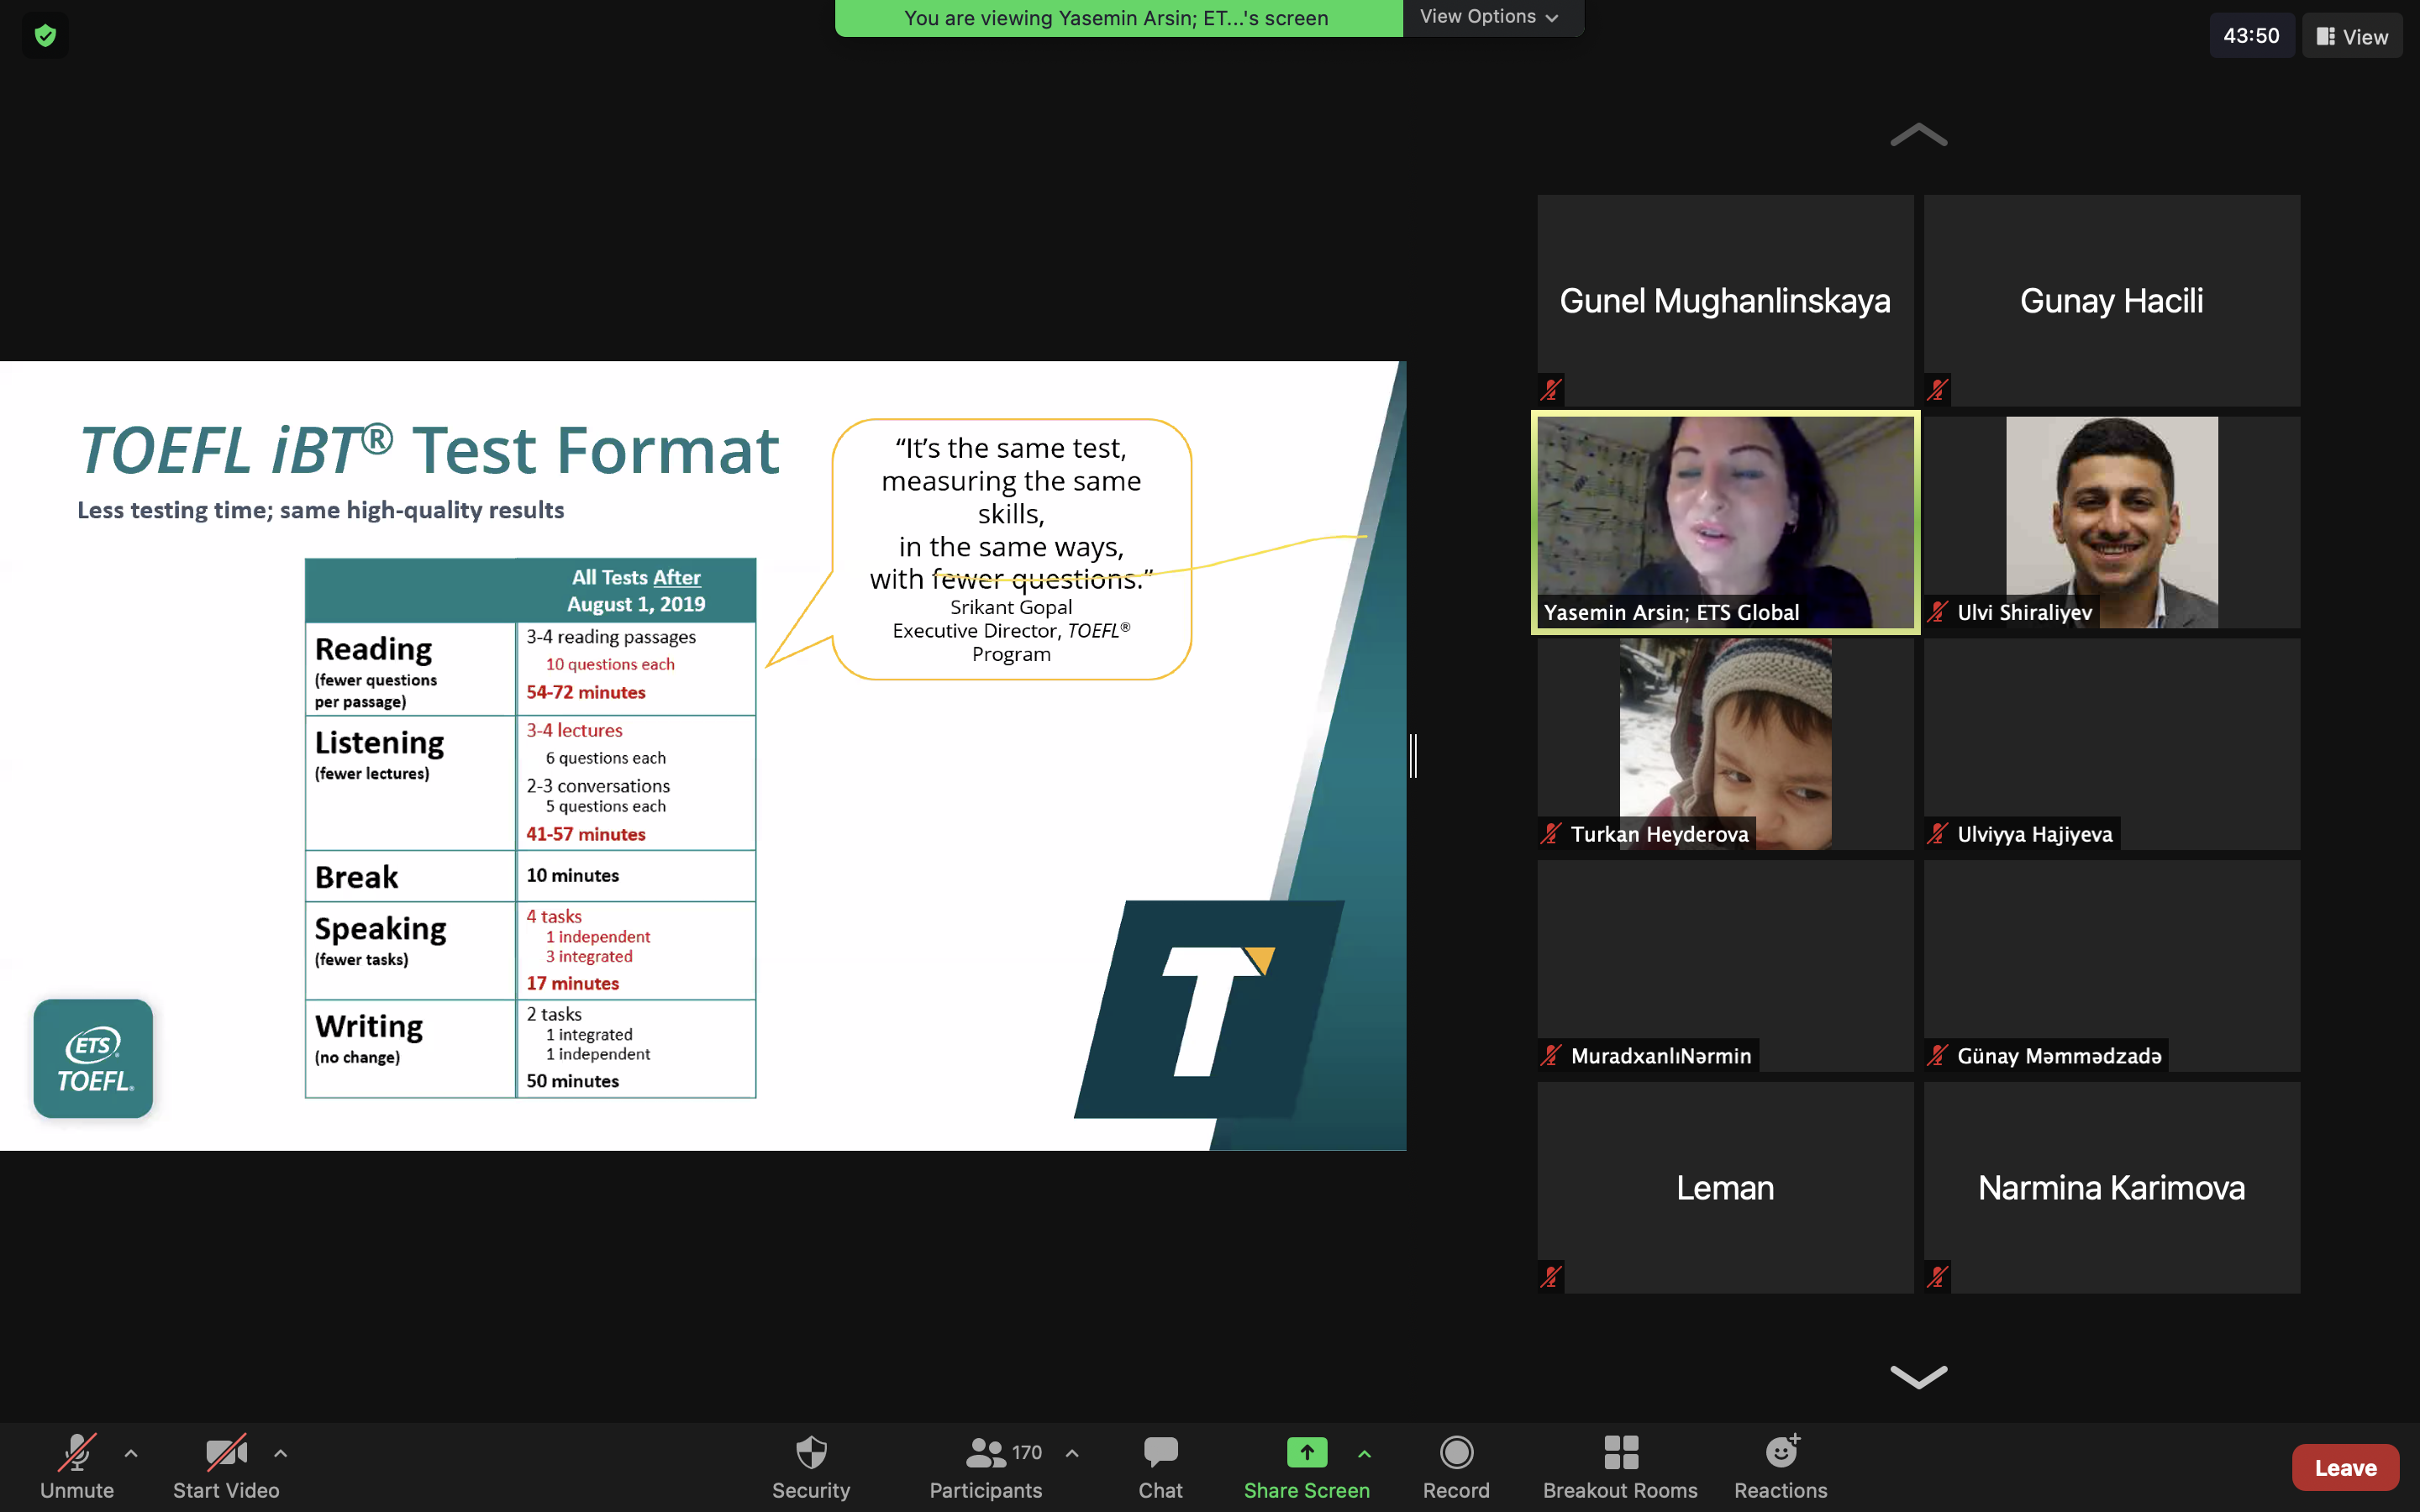Image resolution: width=2420 pixels, height=1512 pixels.
Task: Click muted mic icon beside Ulvi Shiraliyev
Action: [x=1937, y=612]
